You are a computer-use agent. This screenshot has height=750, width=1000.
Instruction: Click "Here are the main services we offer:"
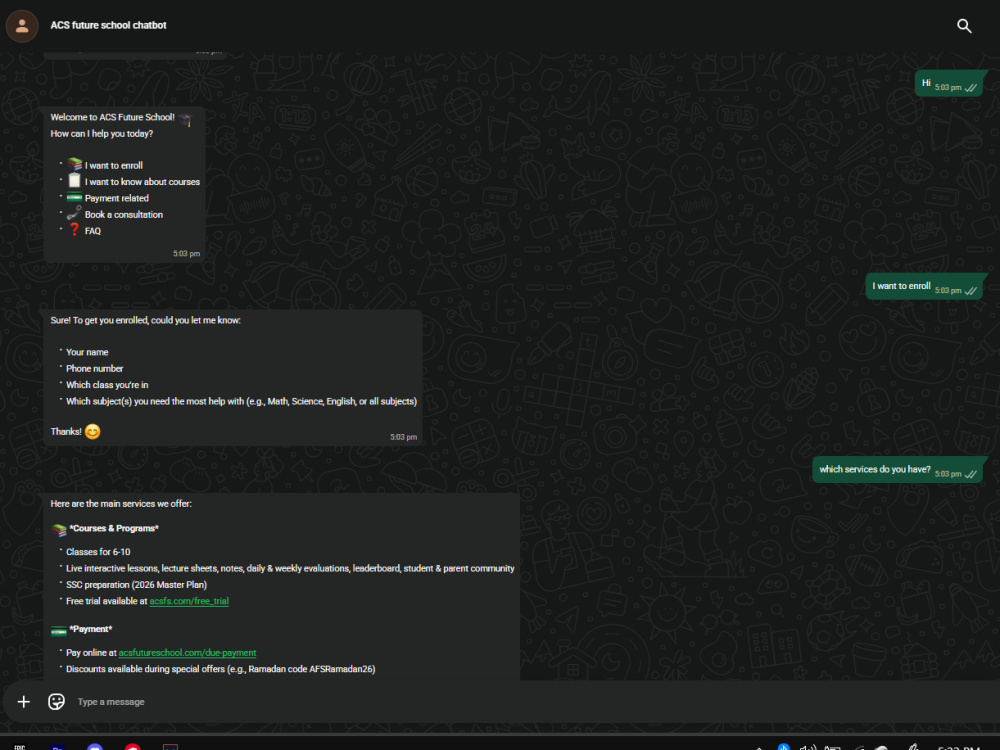(x=121, y=504)
